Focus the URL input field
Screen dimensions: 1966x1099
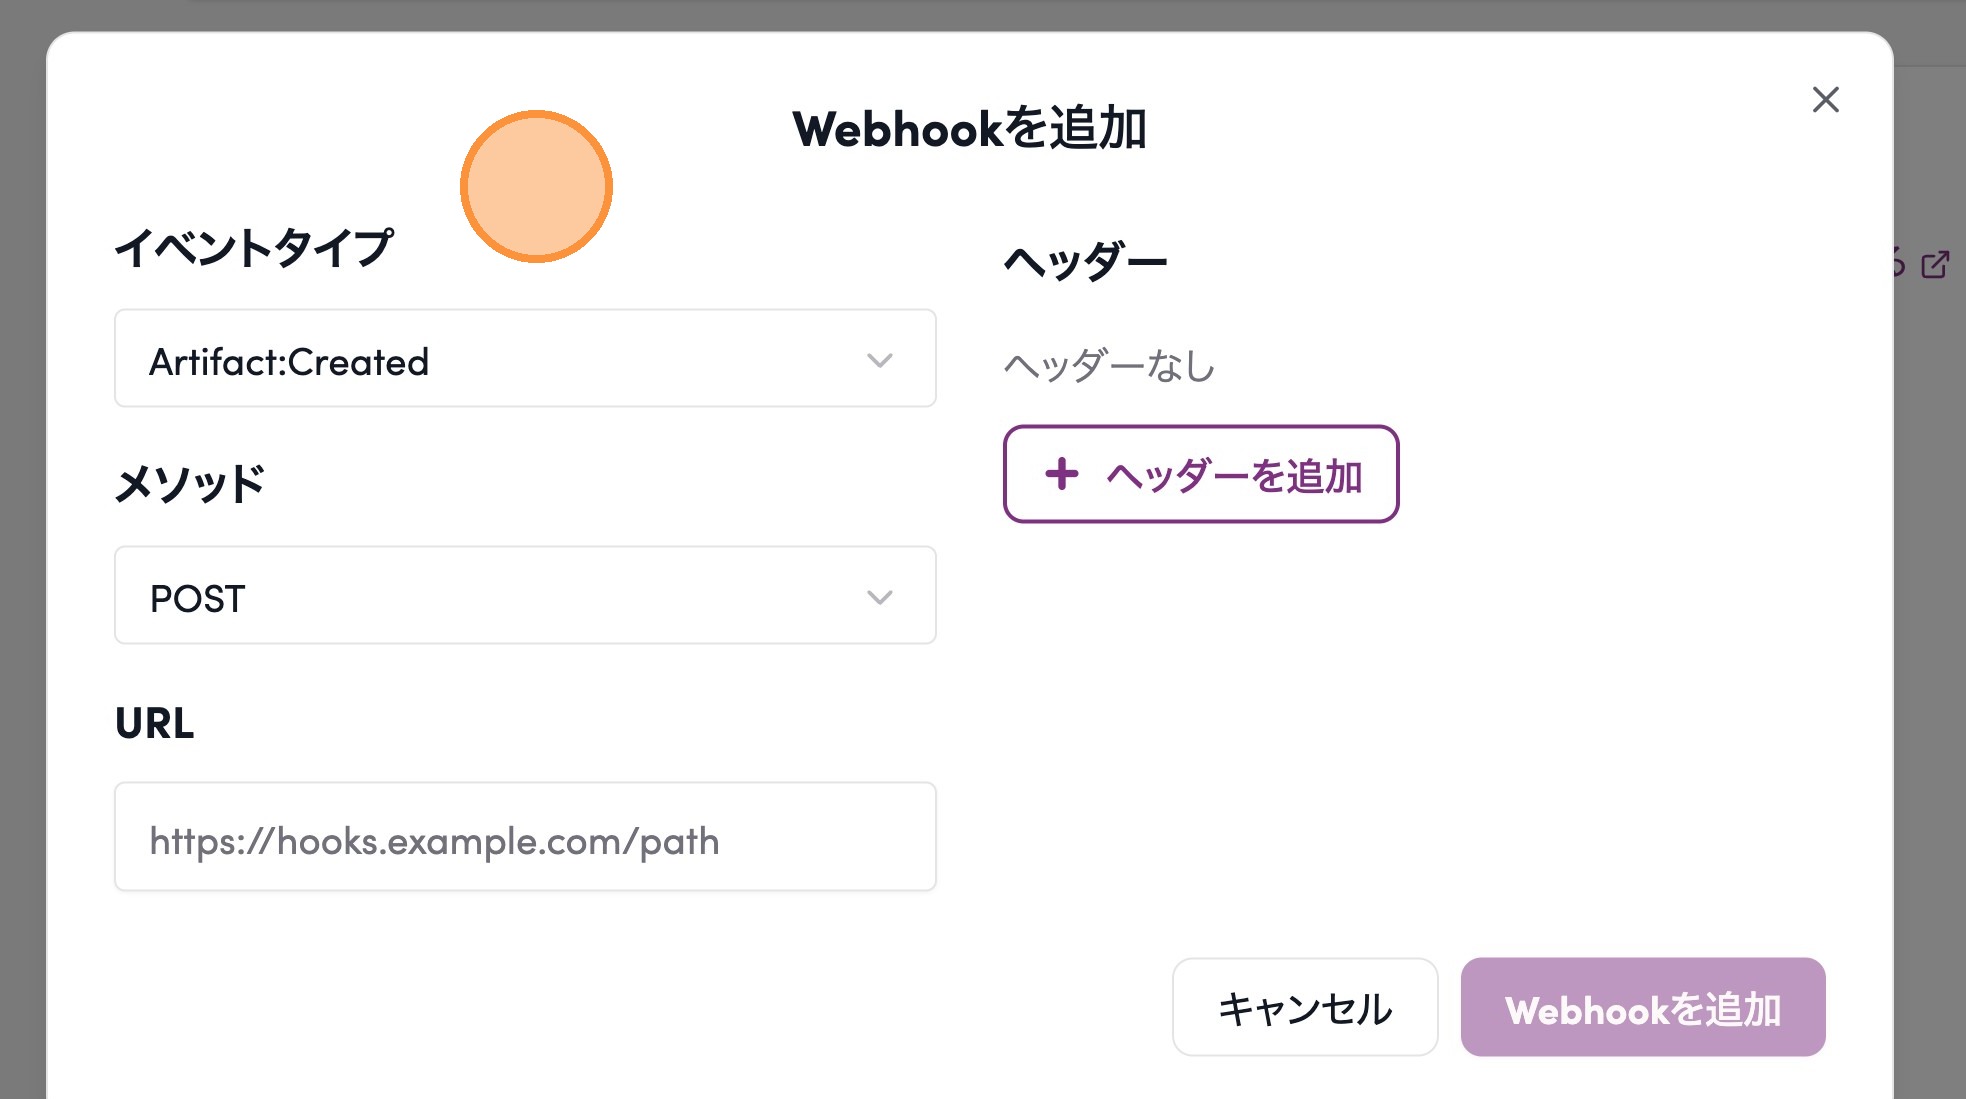coord(525,838)
